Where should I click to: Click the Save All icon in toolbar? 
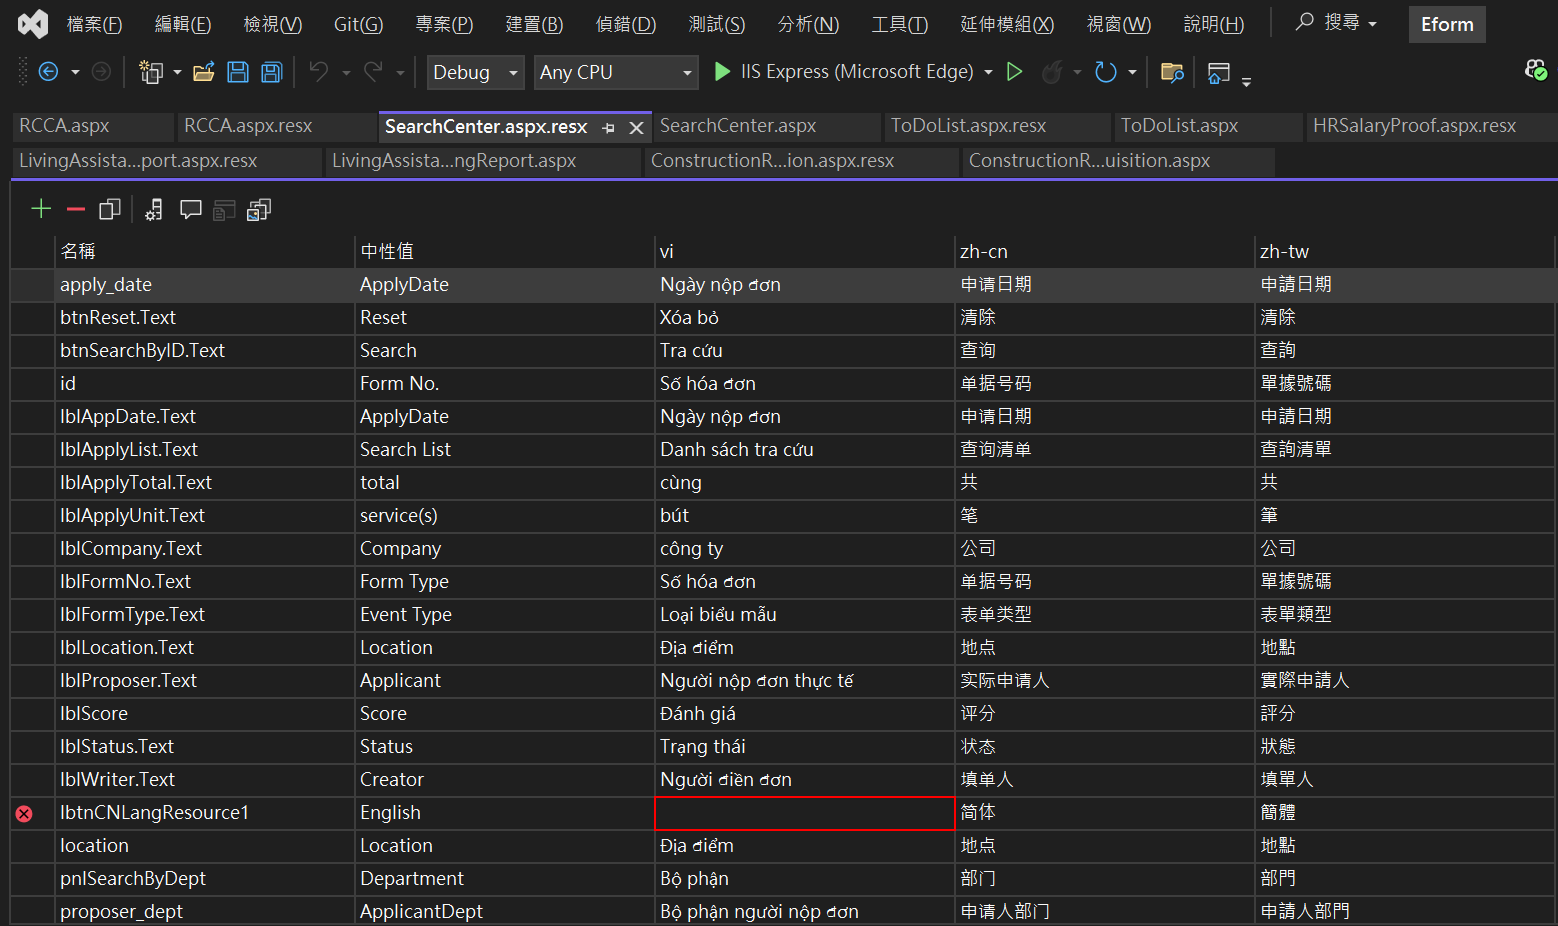tap(271, 72)
